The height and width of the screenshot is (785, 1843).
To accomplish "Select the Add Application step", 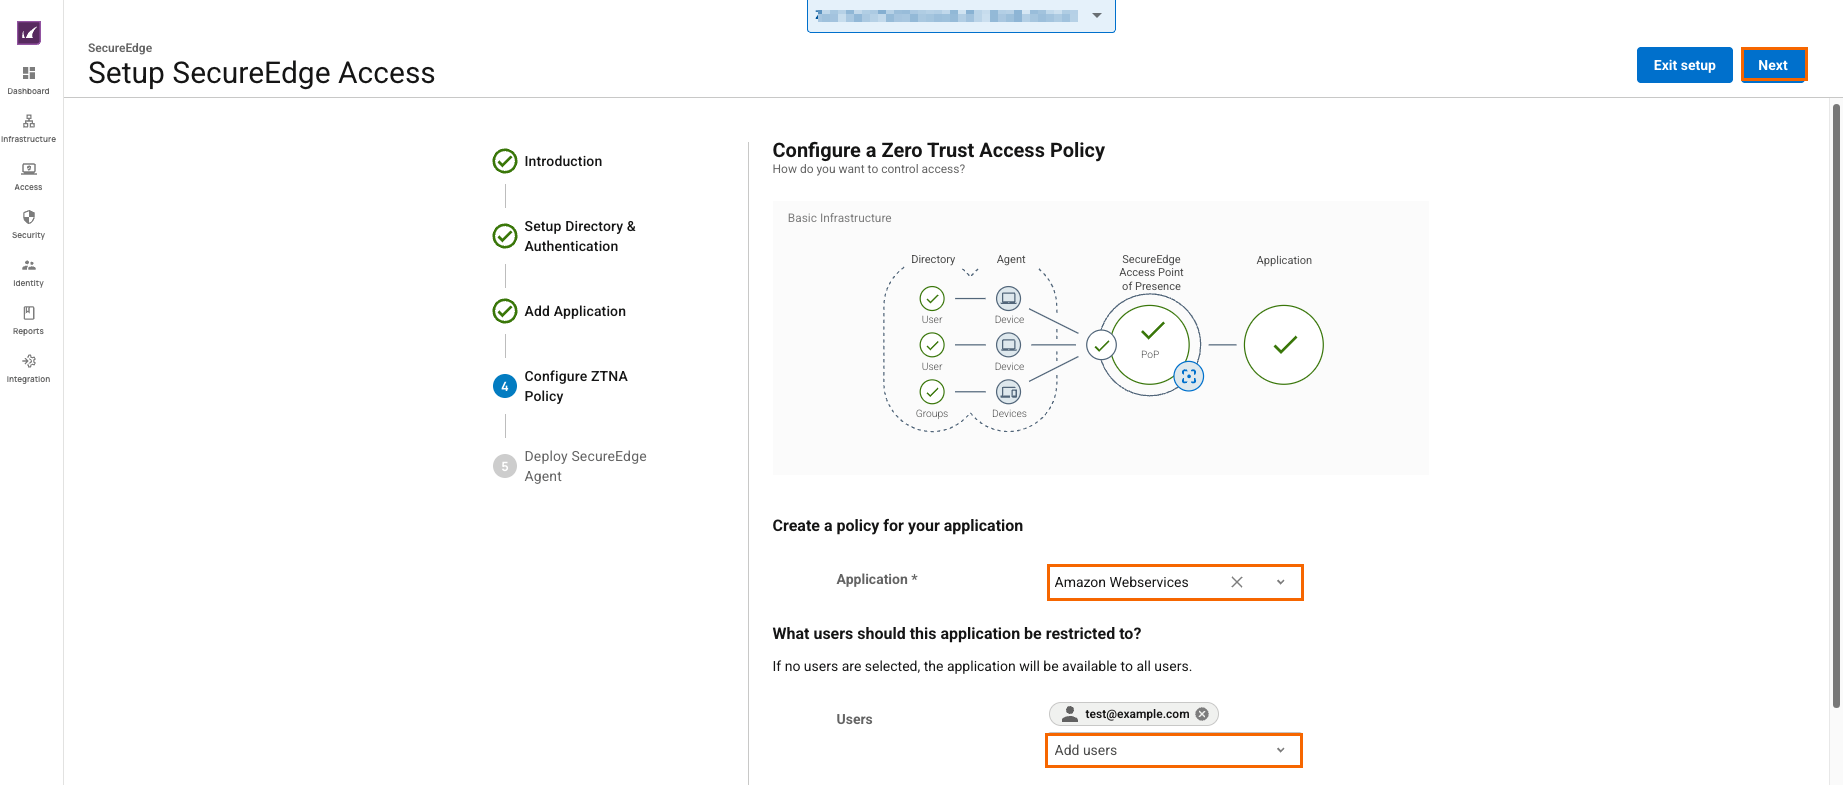I will 574,311.
